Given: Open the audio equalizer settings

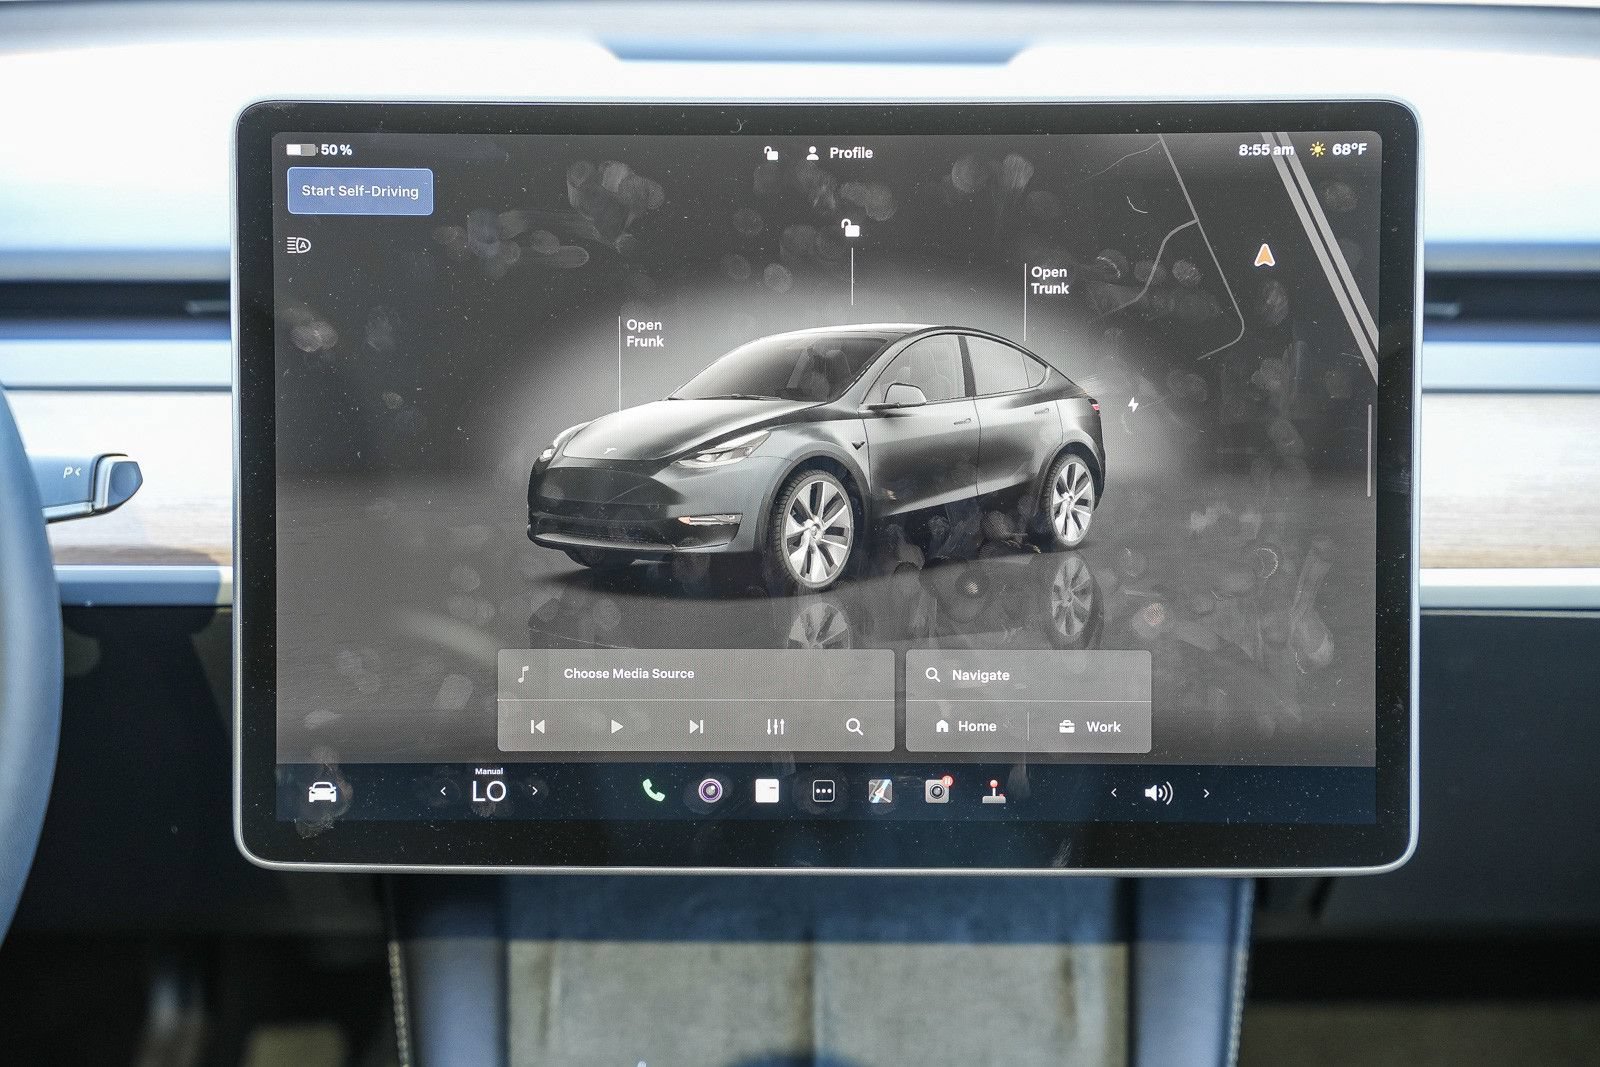Looking at the screenshot, I should (775, 727).
